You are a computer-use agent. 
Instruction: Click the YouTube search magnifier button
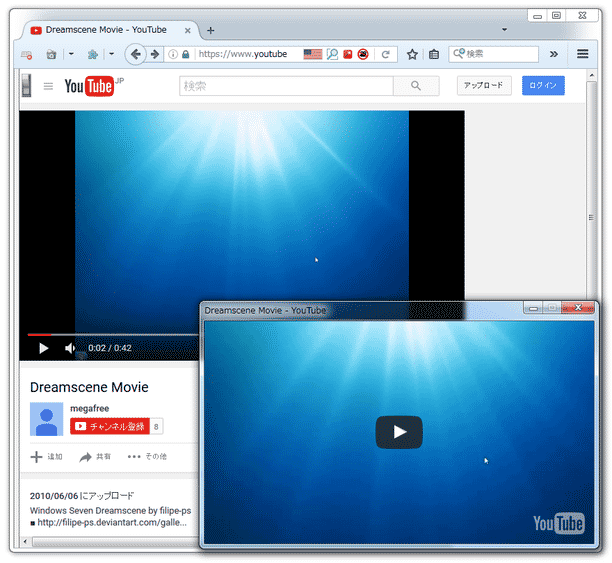pos(416,86)
